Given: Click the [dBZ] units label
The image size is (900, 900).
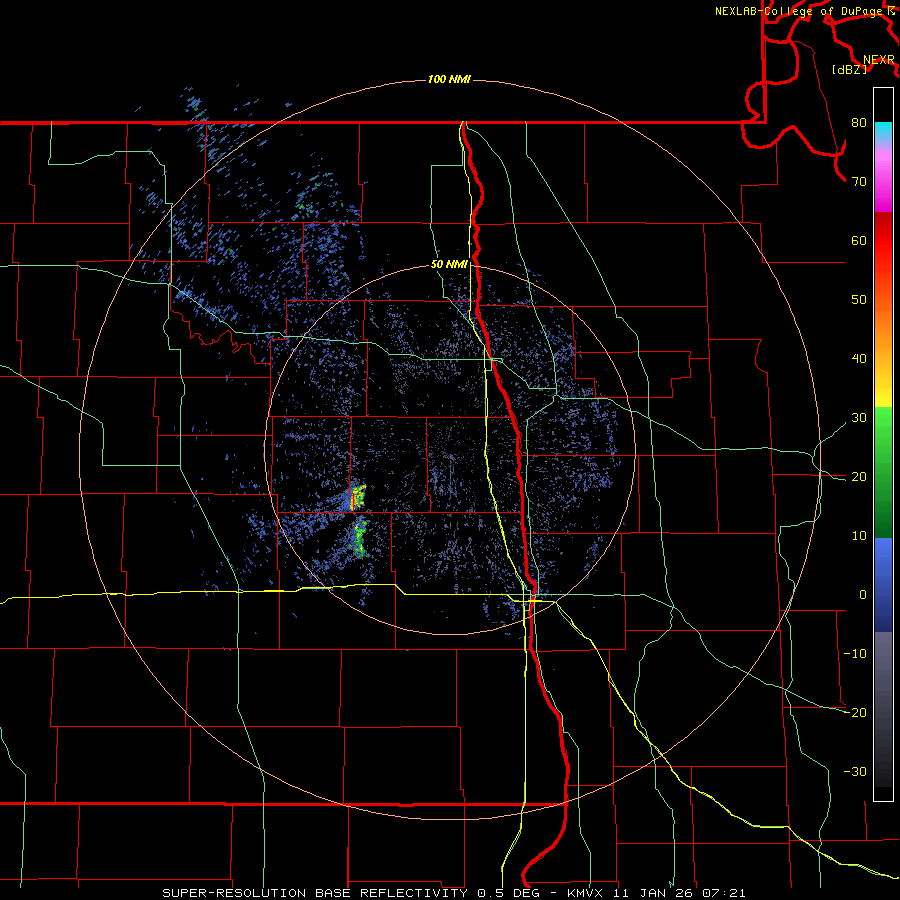Looking at the screenshot, I should (x=849, y=70).
